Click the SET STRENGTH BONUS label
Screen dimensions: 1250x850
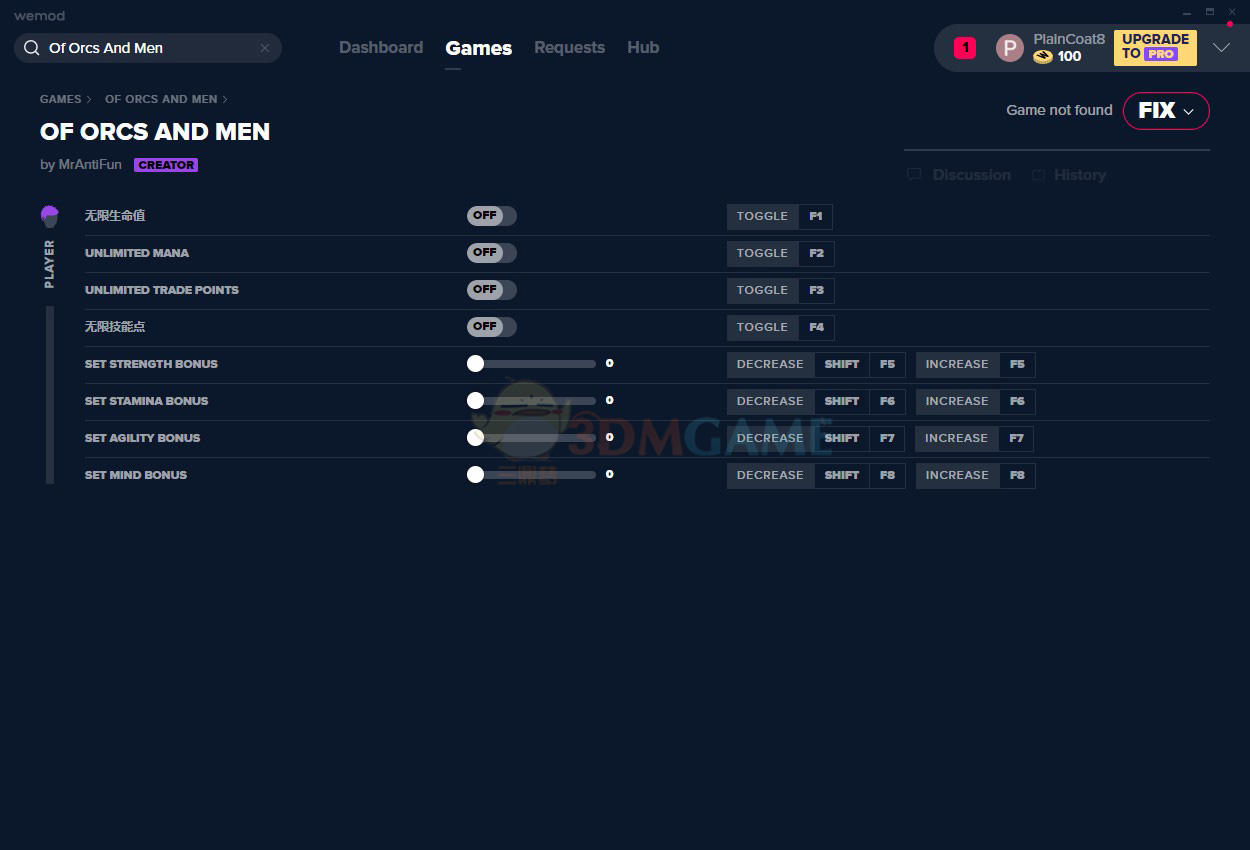tap(151, 364)
